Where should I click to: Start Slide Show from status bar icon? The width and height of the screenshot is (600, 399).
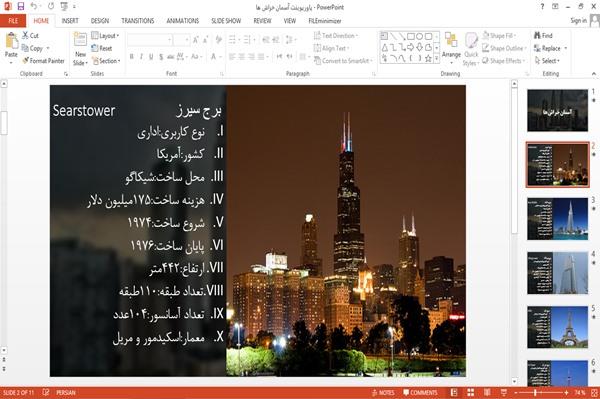tap(504, 392)
